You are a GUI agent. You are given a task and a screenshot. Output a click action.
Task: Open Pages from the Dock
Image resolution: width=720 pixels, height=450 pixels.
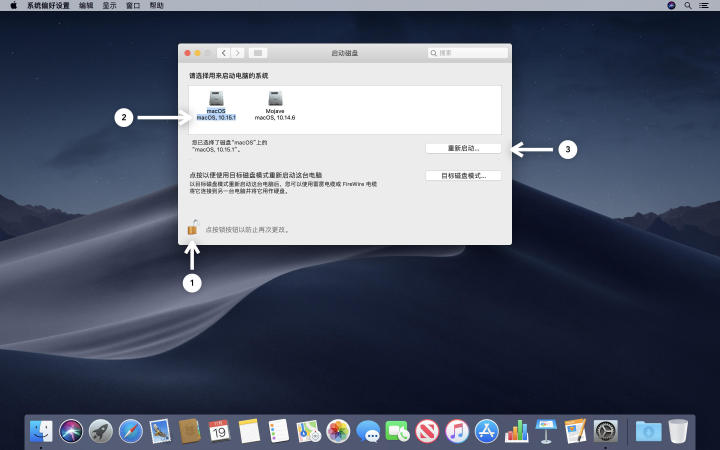pyautogui.click(x=576, y=431)
